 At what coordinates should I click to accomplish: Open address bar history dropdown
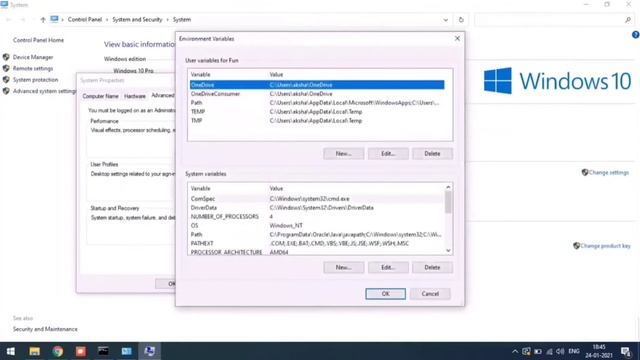pos(445,20)
